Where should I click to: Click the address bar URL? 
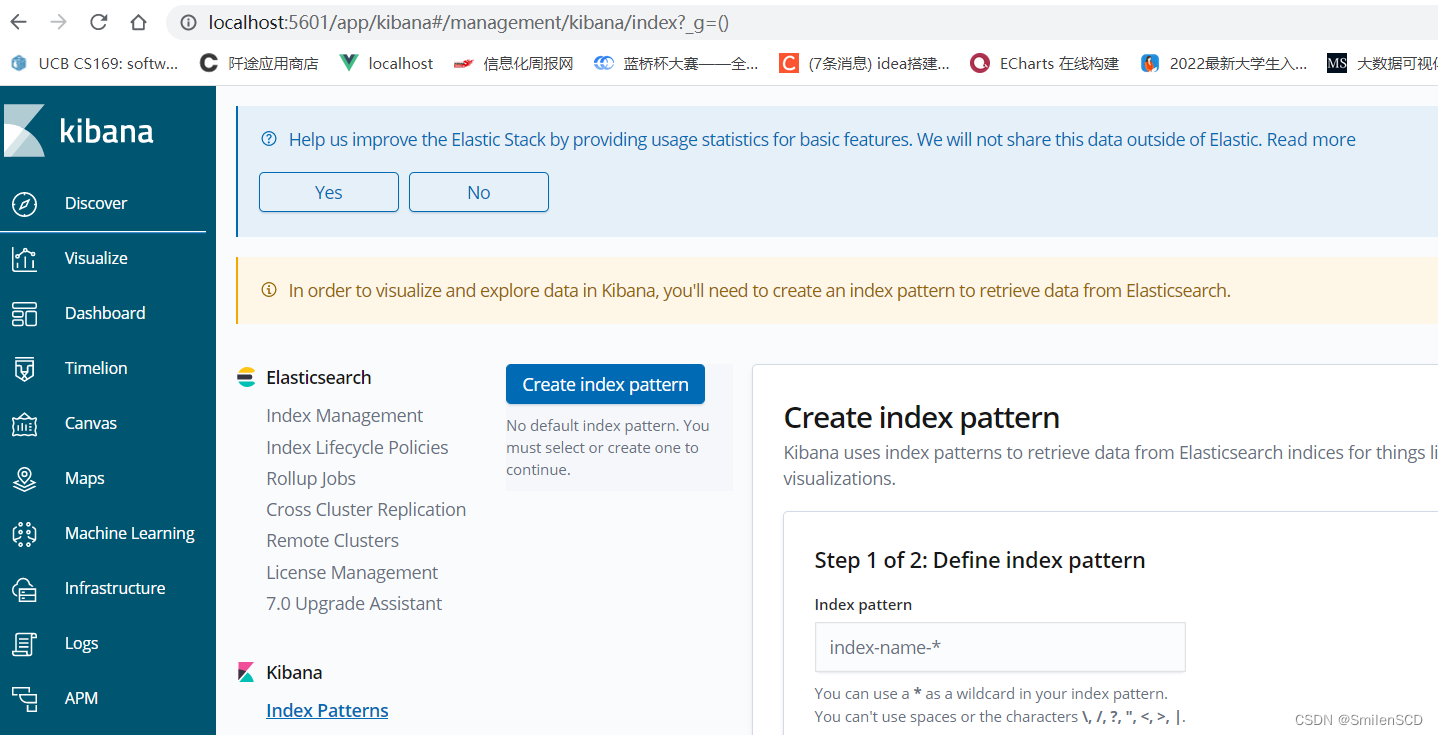pos(468,22)
